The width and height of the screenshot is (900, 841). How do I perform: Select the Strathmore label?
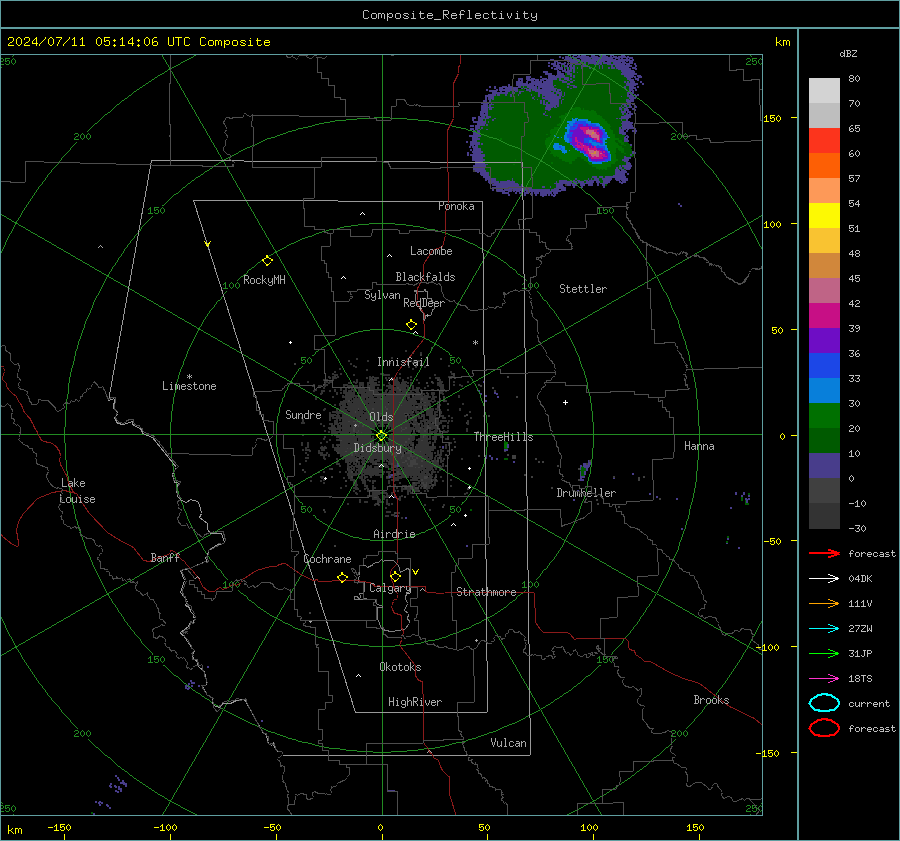pyautogui.click(x=486, y=592)
